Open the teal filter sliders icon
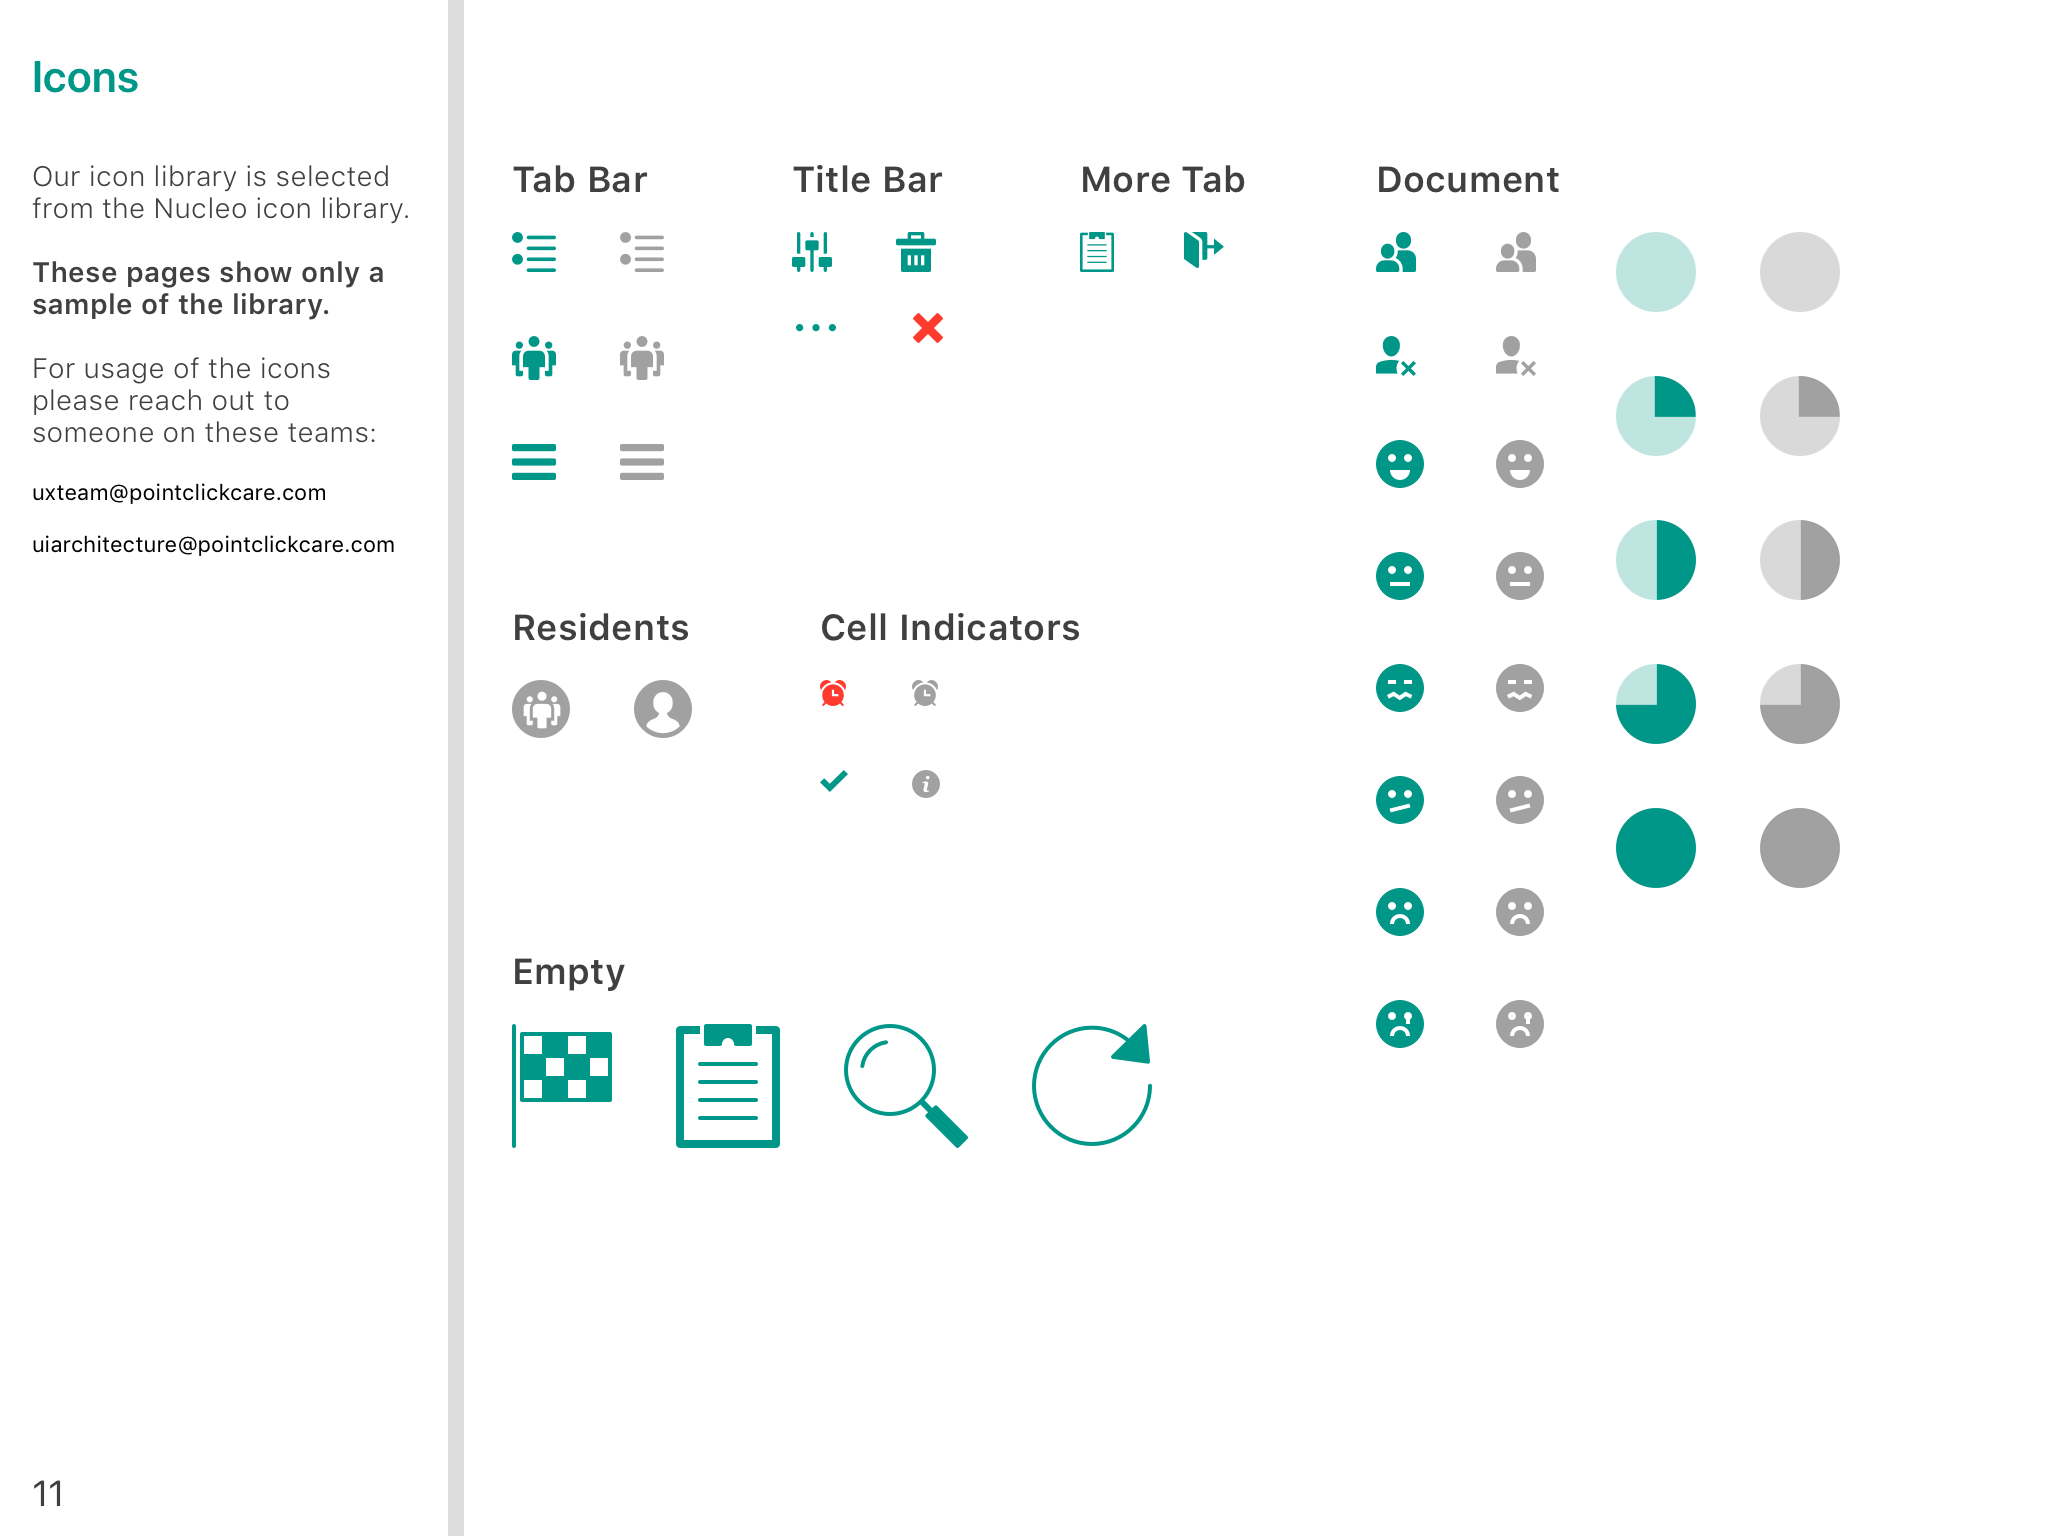2048x1536 pixels. [812, 252]
